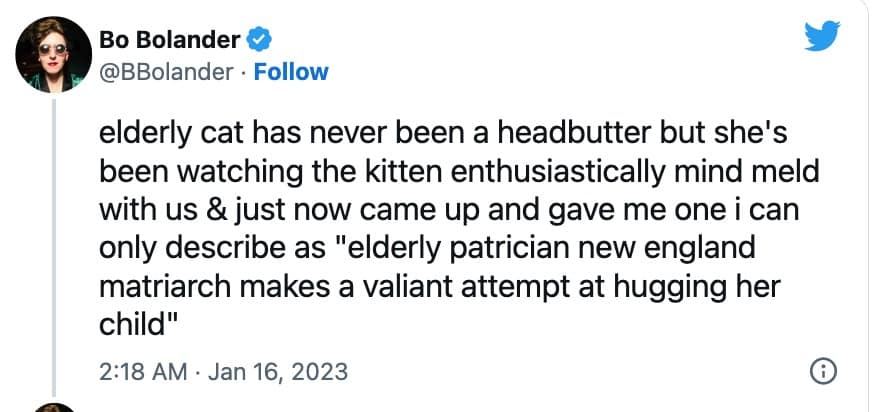Open Bo Bolander's profile picture
The height and width of the screenshot is (412, 872).
[56, 55]
